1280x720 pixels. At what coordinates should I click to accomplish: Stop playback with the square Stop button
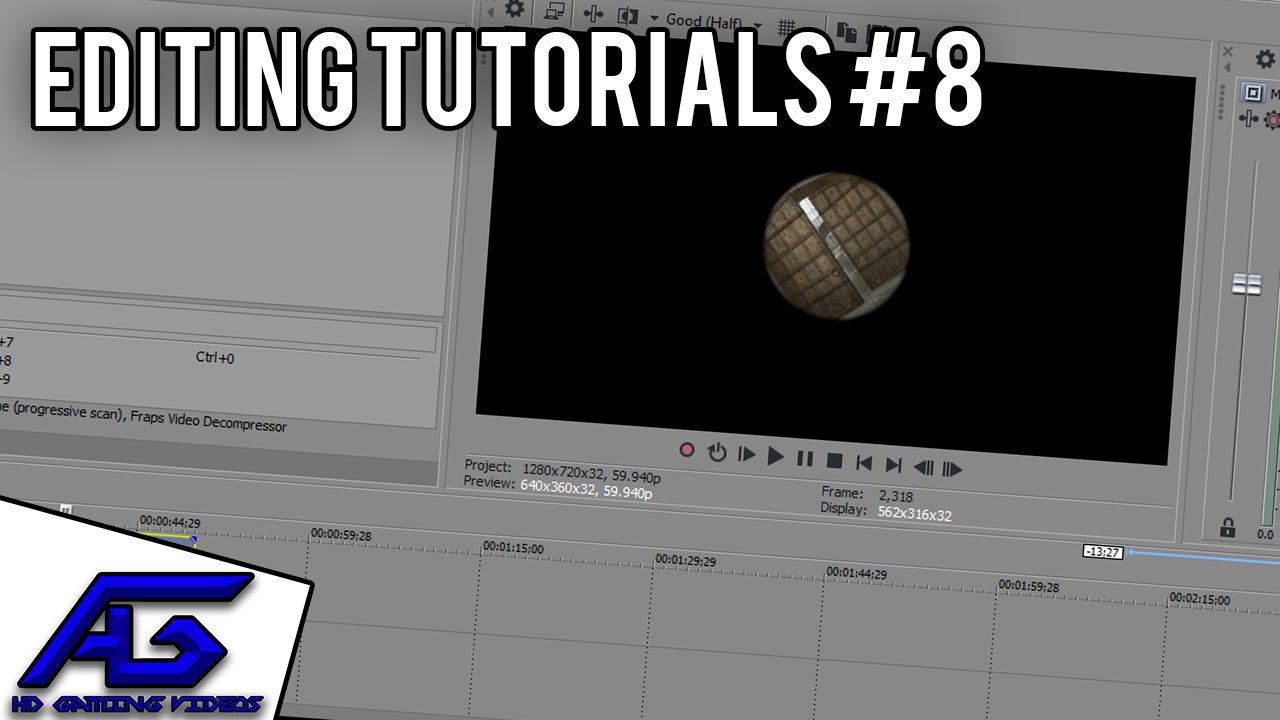tap(834, 460)
